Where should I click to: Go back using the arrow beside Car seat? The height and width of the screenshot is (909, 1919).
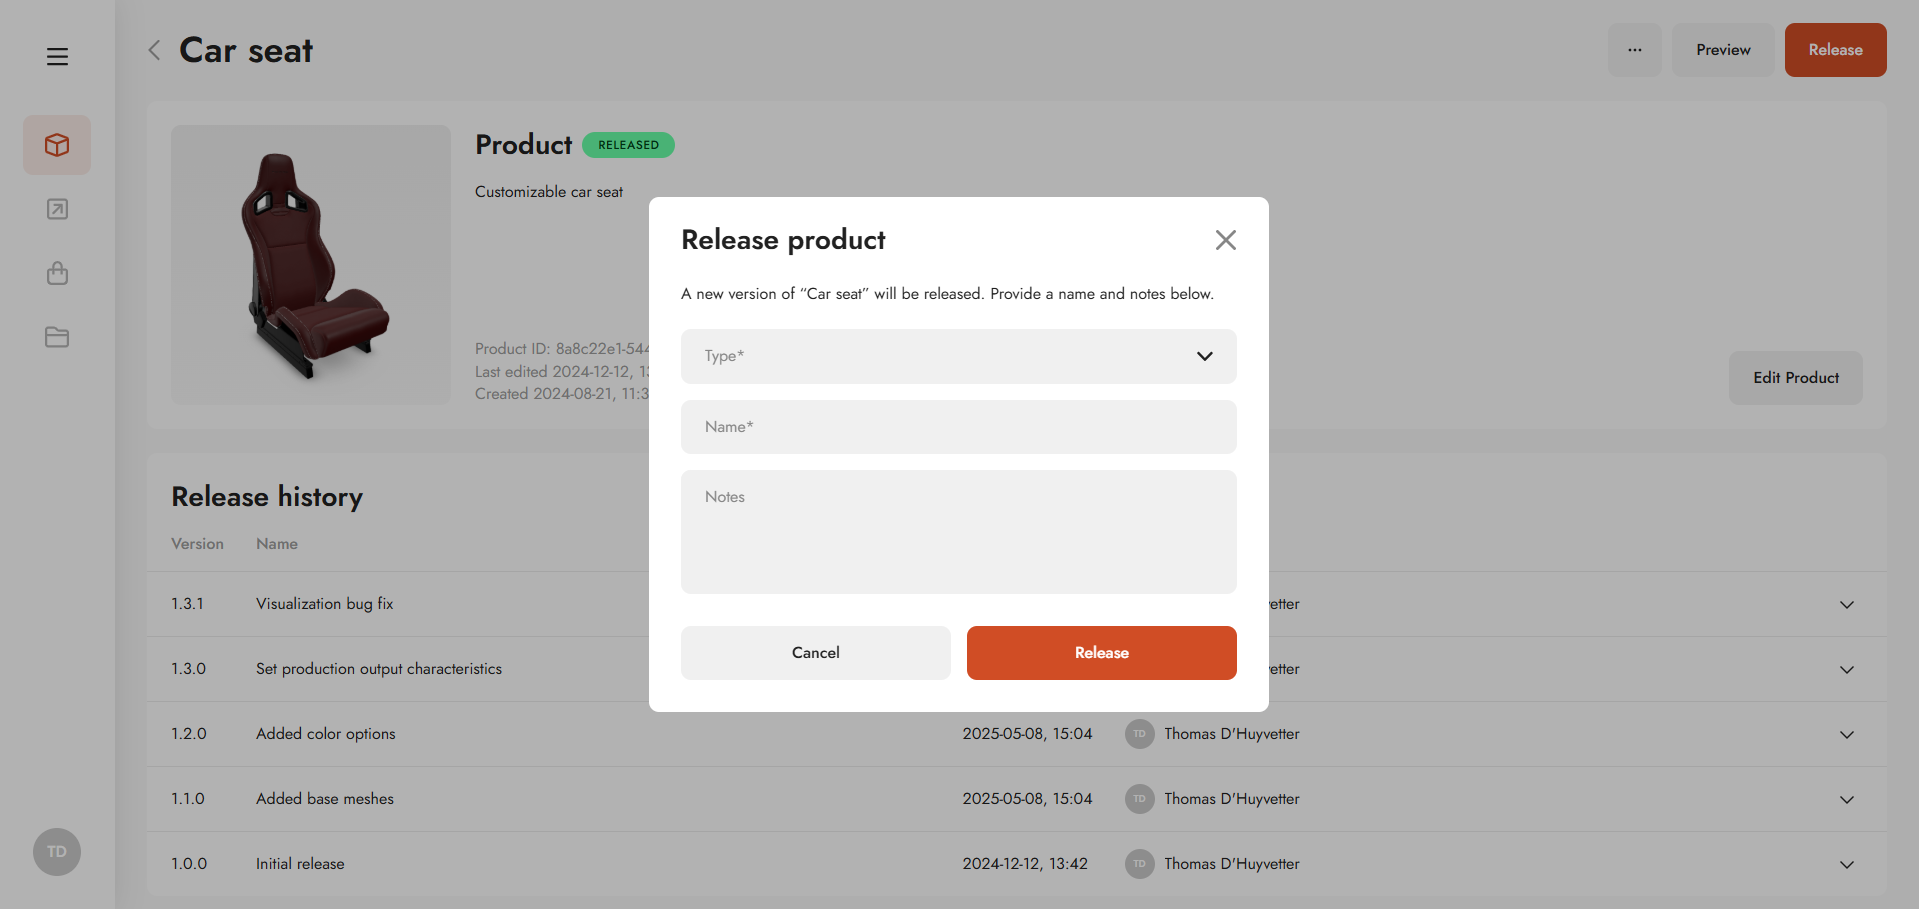pyautogui.click(x=154, y=50)
